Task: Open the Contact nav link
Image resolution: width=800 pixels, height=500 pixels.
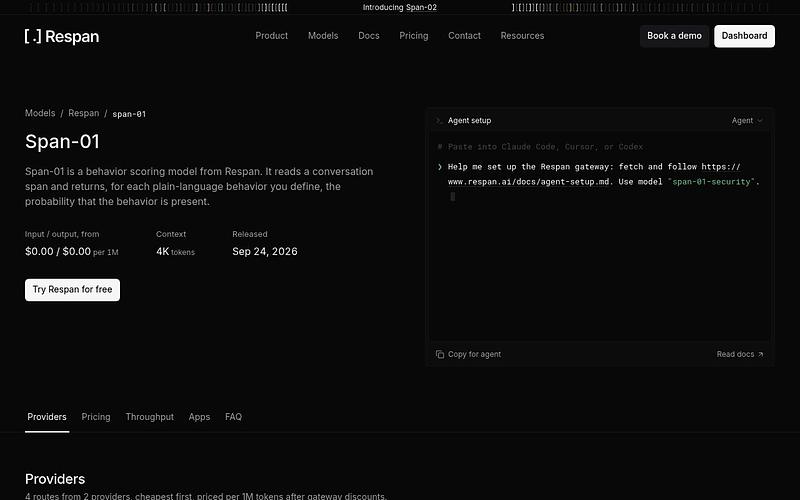Action: [x=464, y=36]
